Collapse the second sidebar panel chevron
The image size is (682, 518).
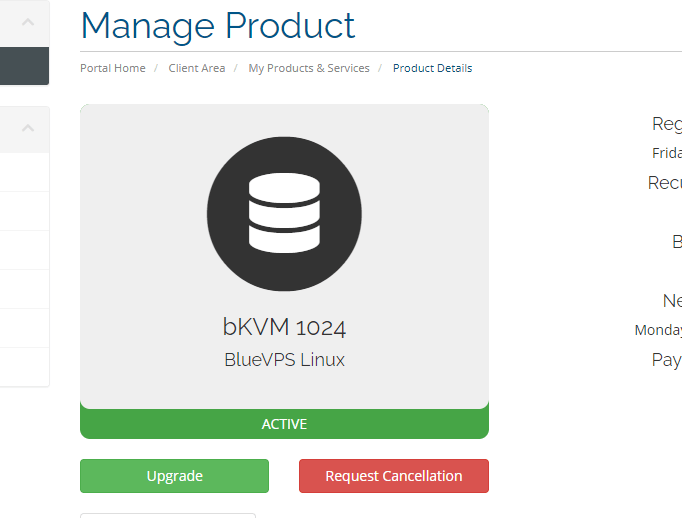click(28, 128)
